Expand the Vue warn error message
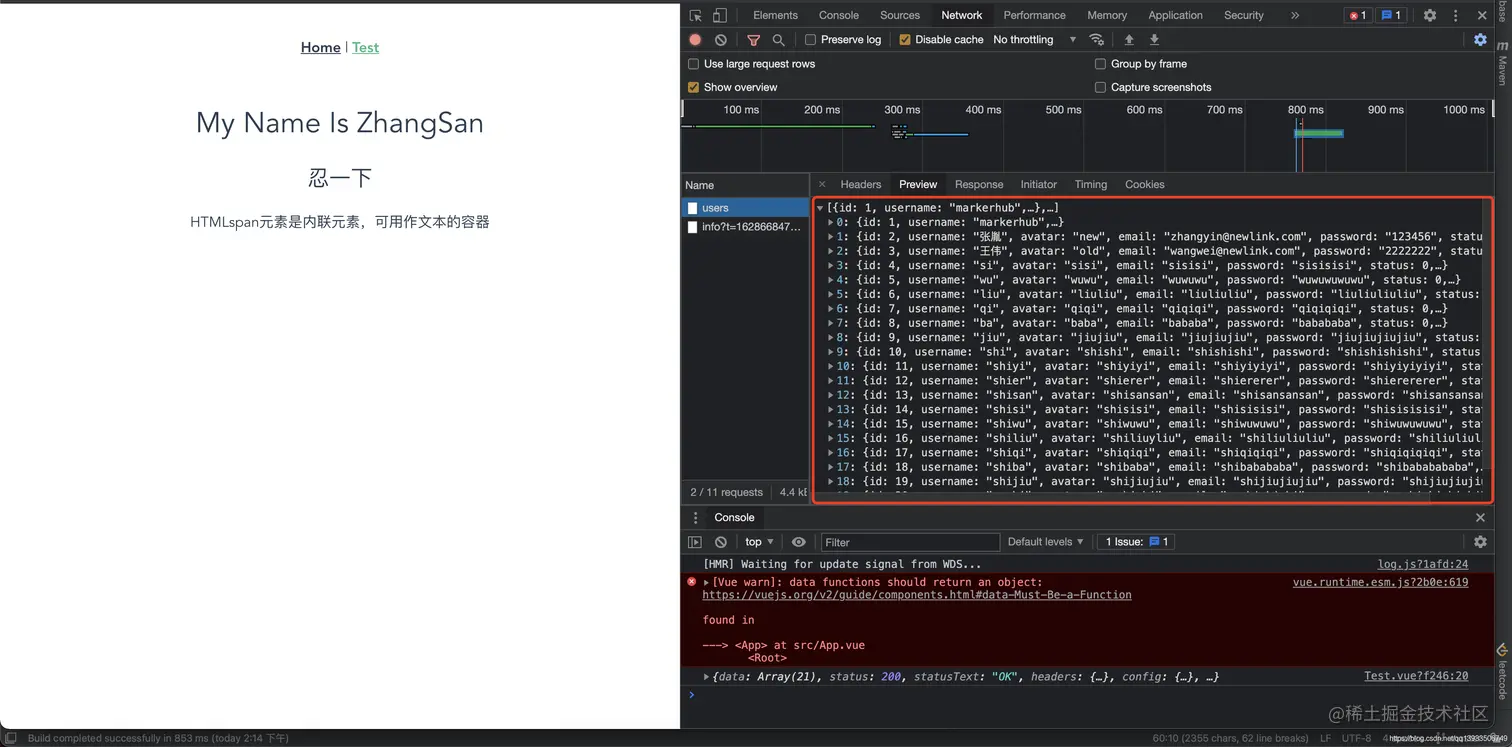The image size is (1512, 747). 707,582
